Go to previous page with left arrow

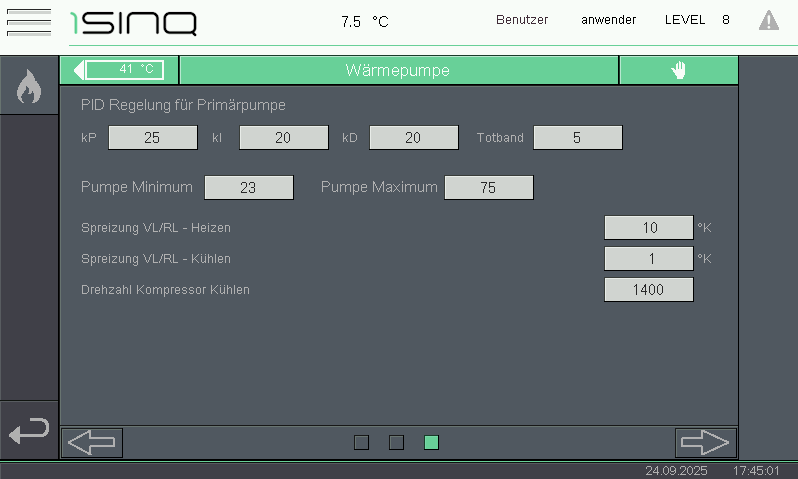pyautogui.click(x=92, y=442)
